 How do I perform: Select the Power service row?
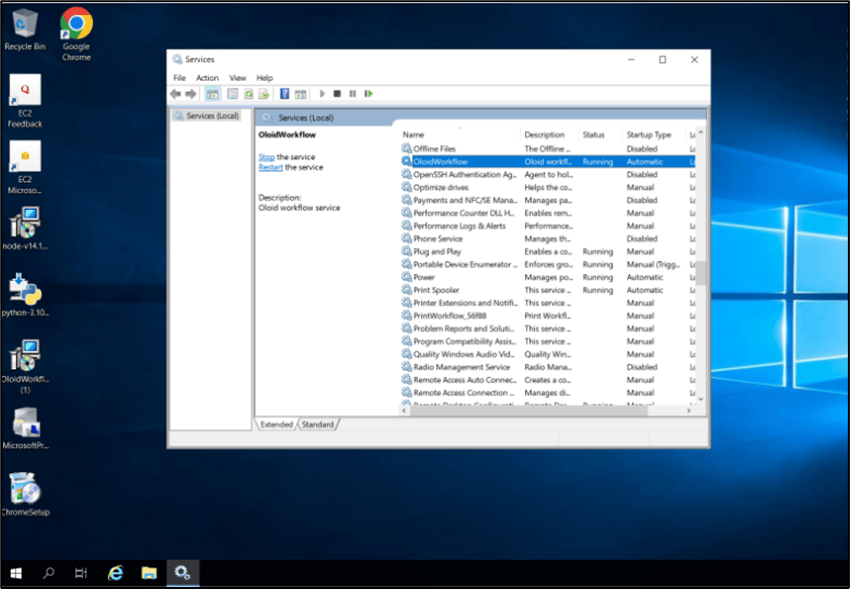coord(548,277)
